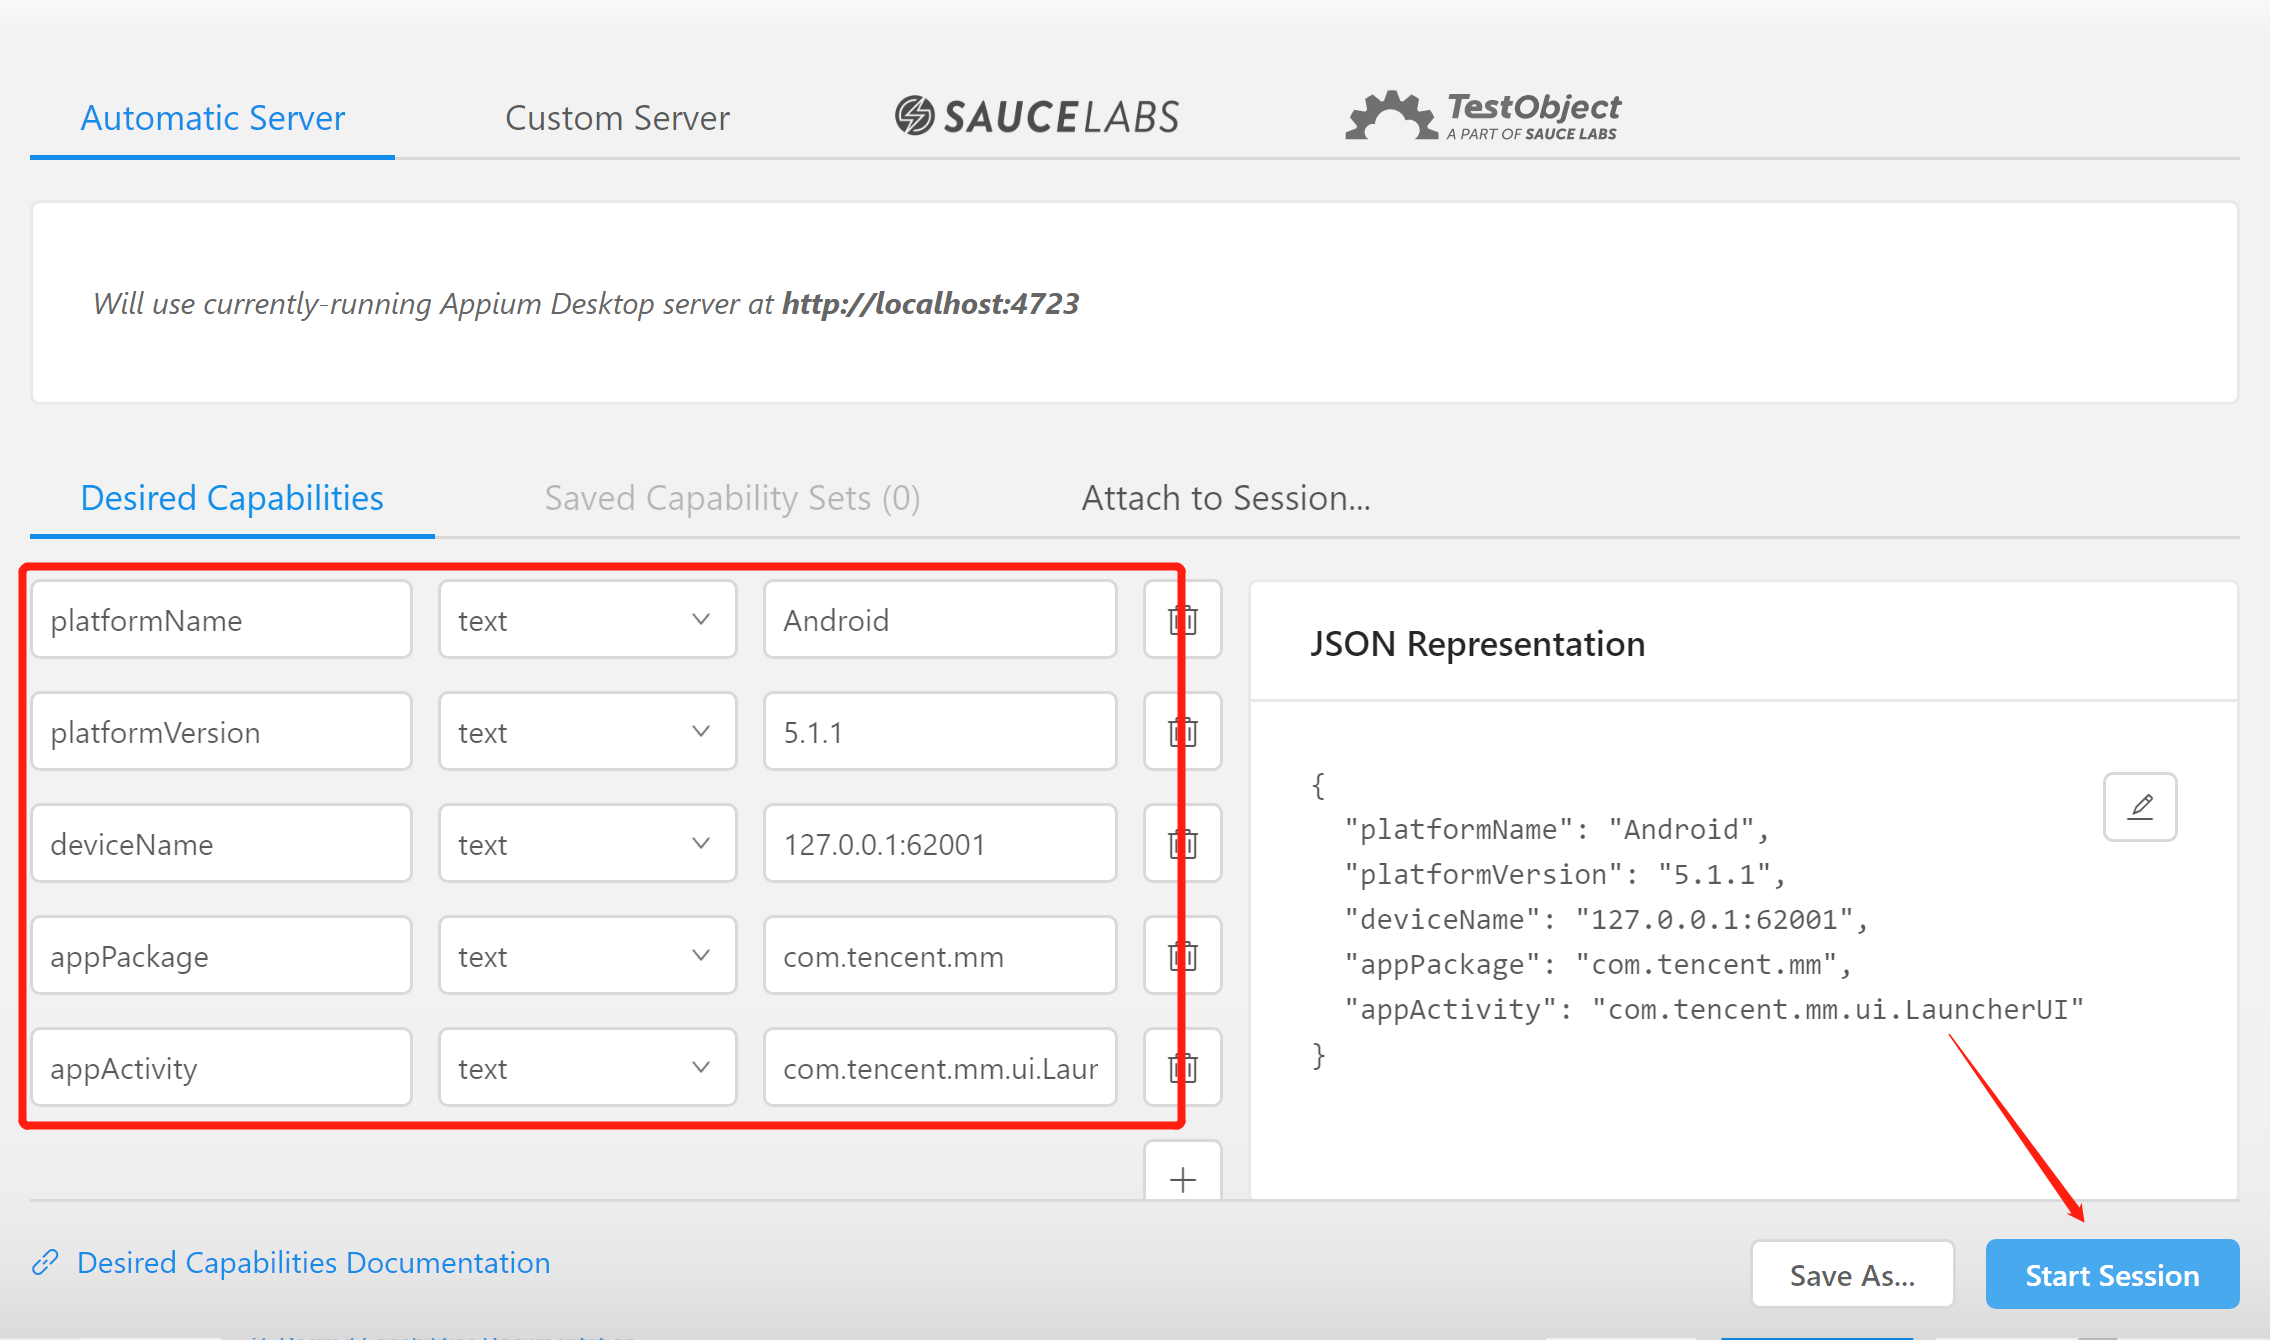Click the Save As button
Screen dimensions: 2270x1340
point(1852,1275)
